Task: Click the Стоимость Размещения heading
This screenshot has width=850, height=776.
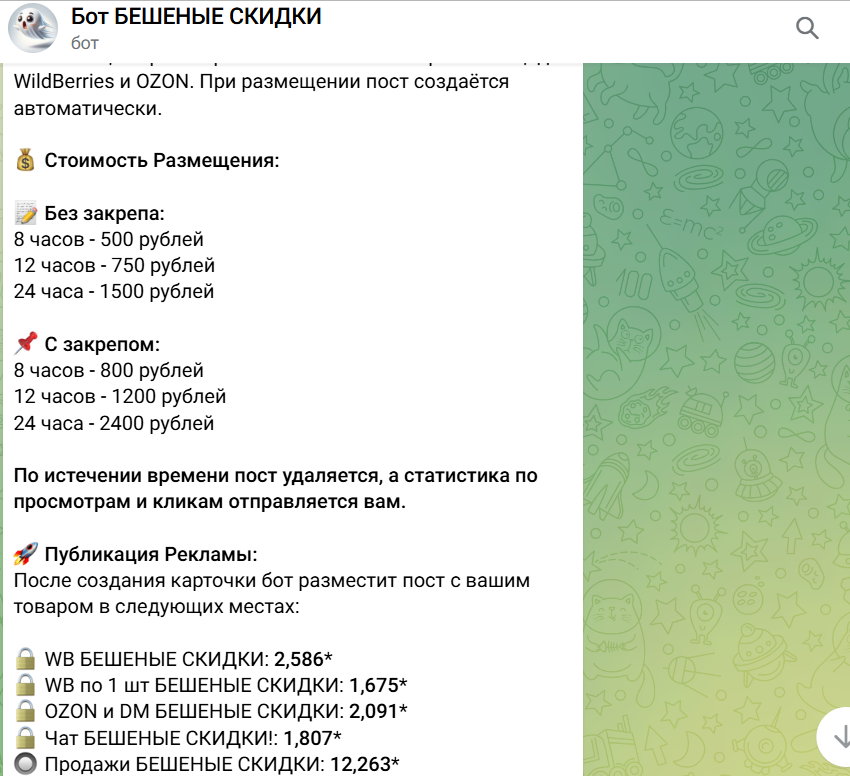Action: pos(162,161)
